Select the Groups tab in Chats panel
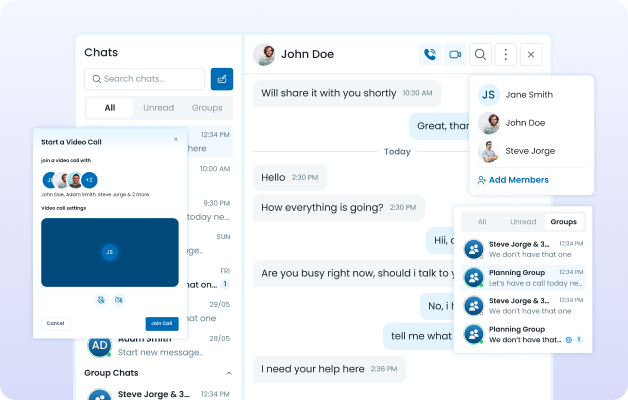 207,108
